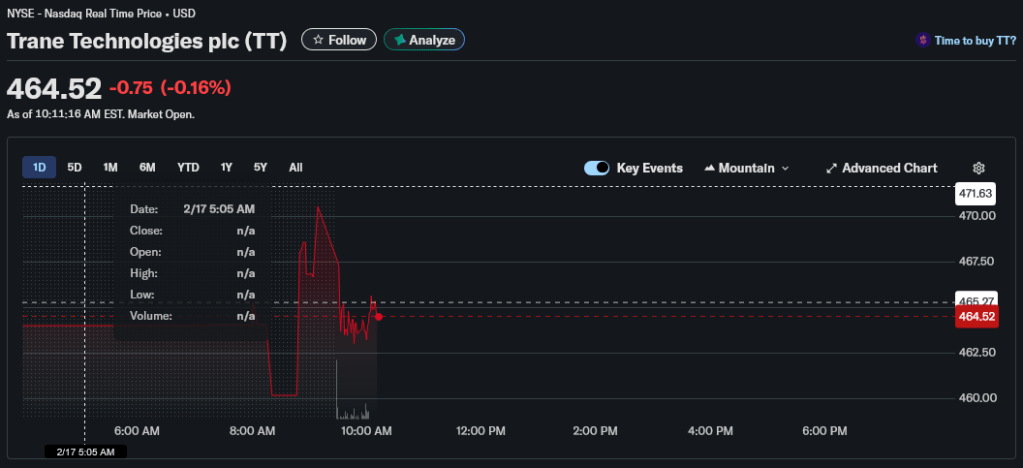Open the Advanced Chart link

click(x=881, y=168)
